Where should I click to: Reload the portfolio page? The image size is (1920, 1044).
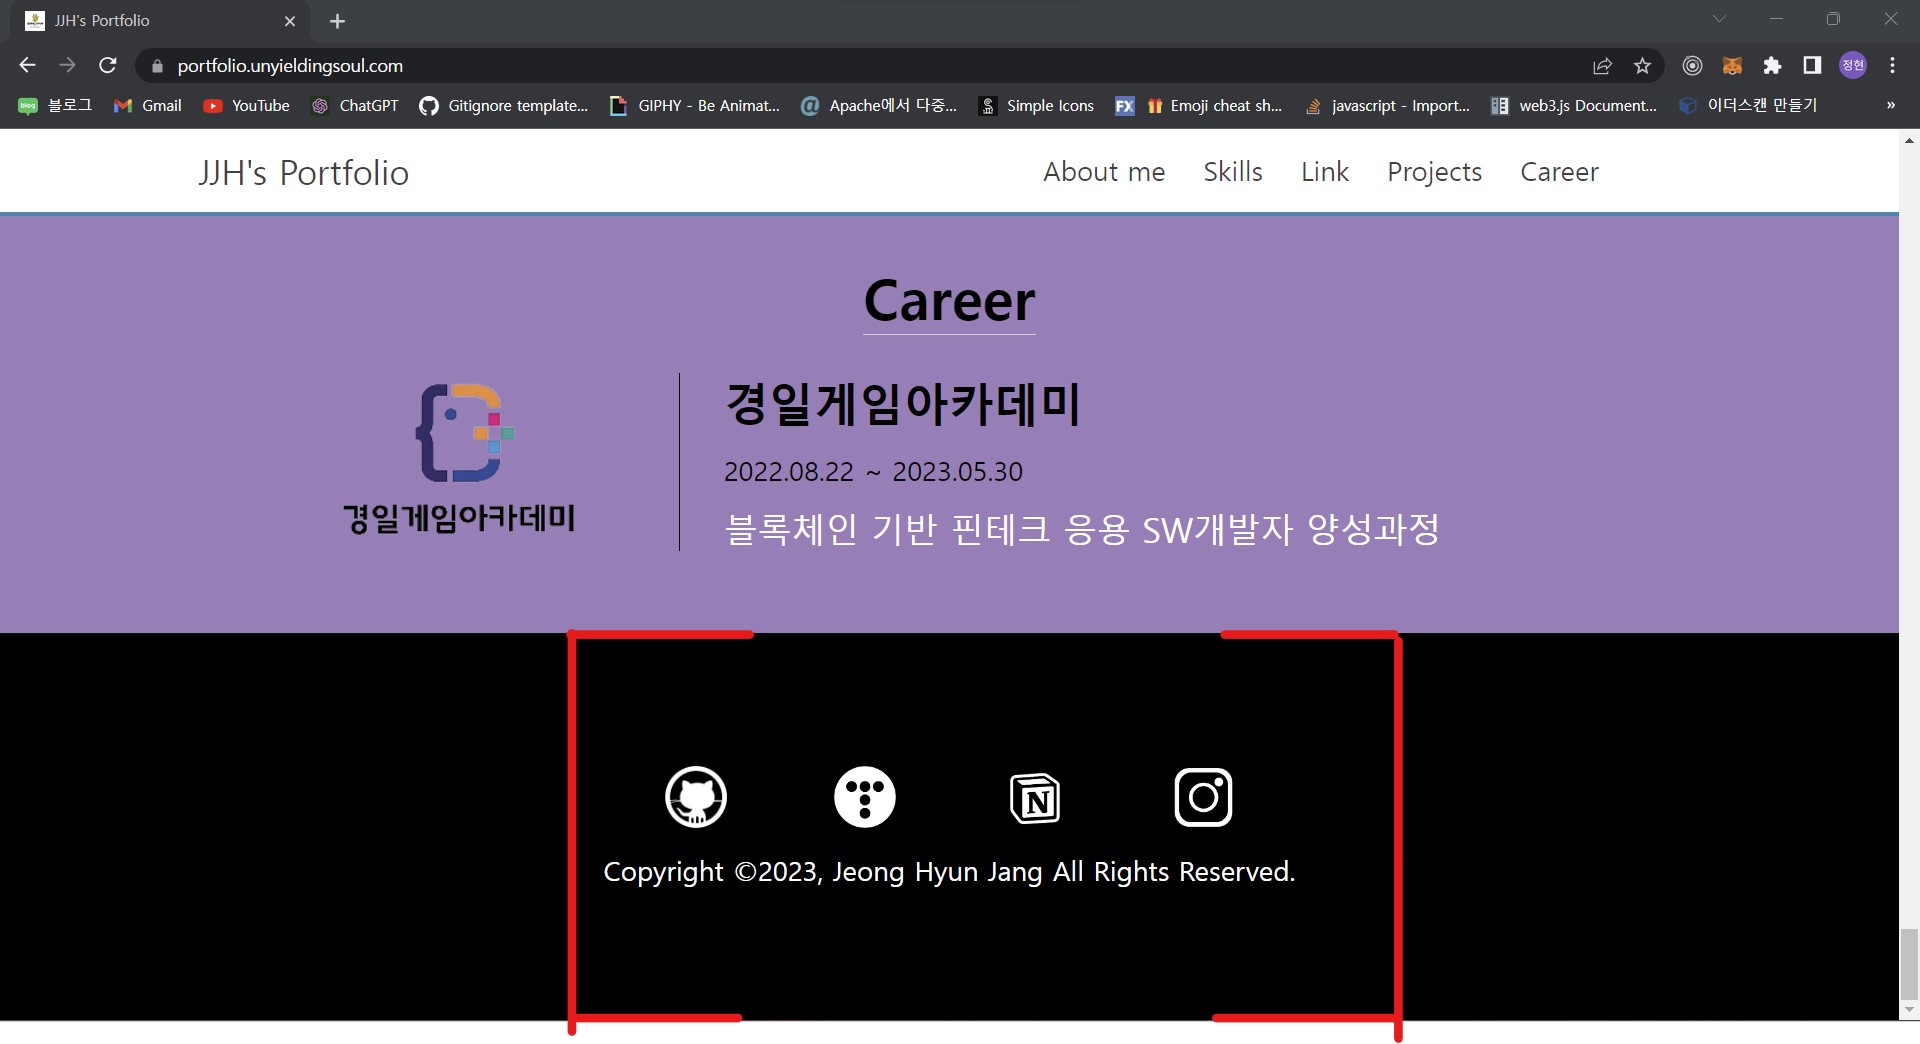coord(108,65)
